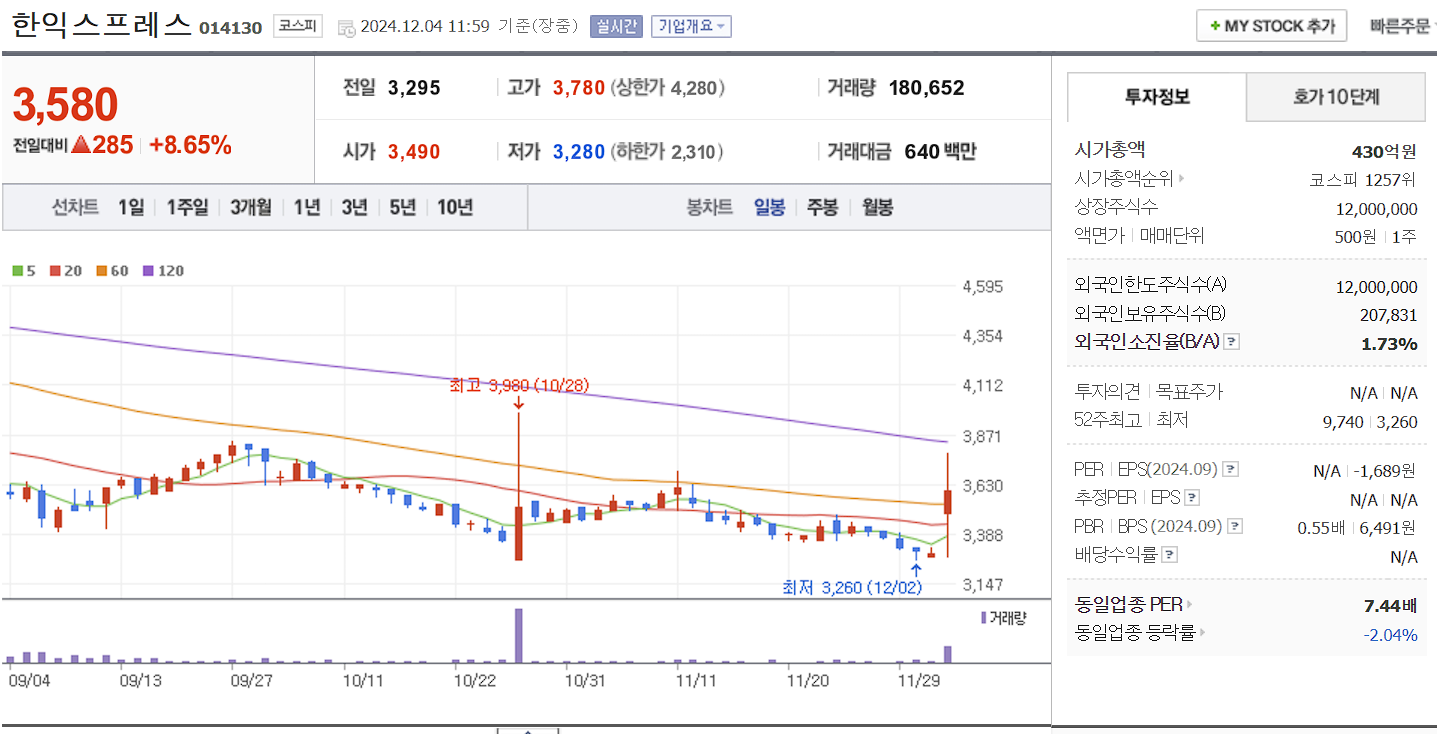Click the question mark icon beside 추정PER EPS
1437x734 pixels.
point(1192,497)
